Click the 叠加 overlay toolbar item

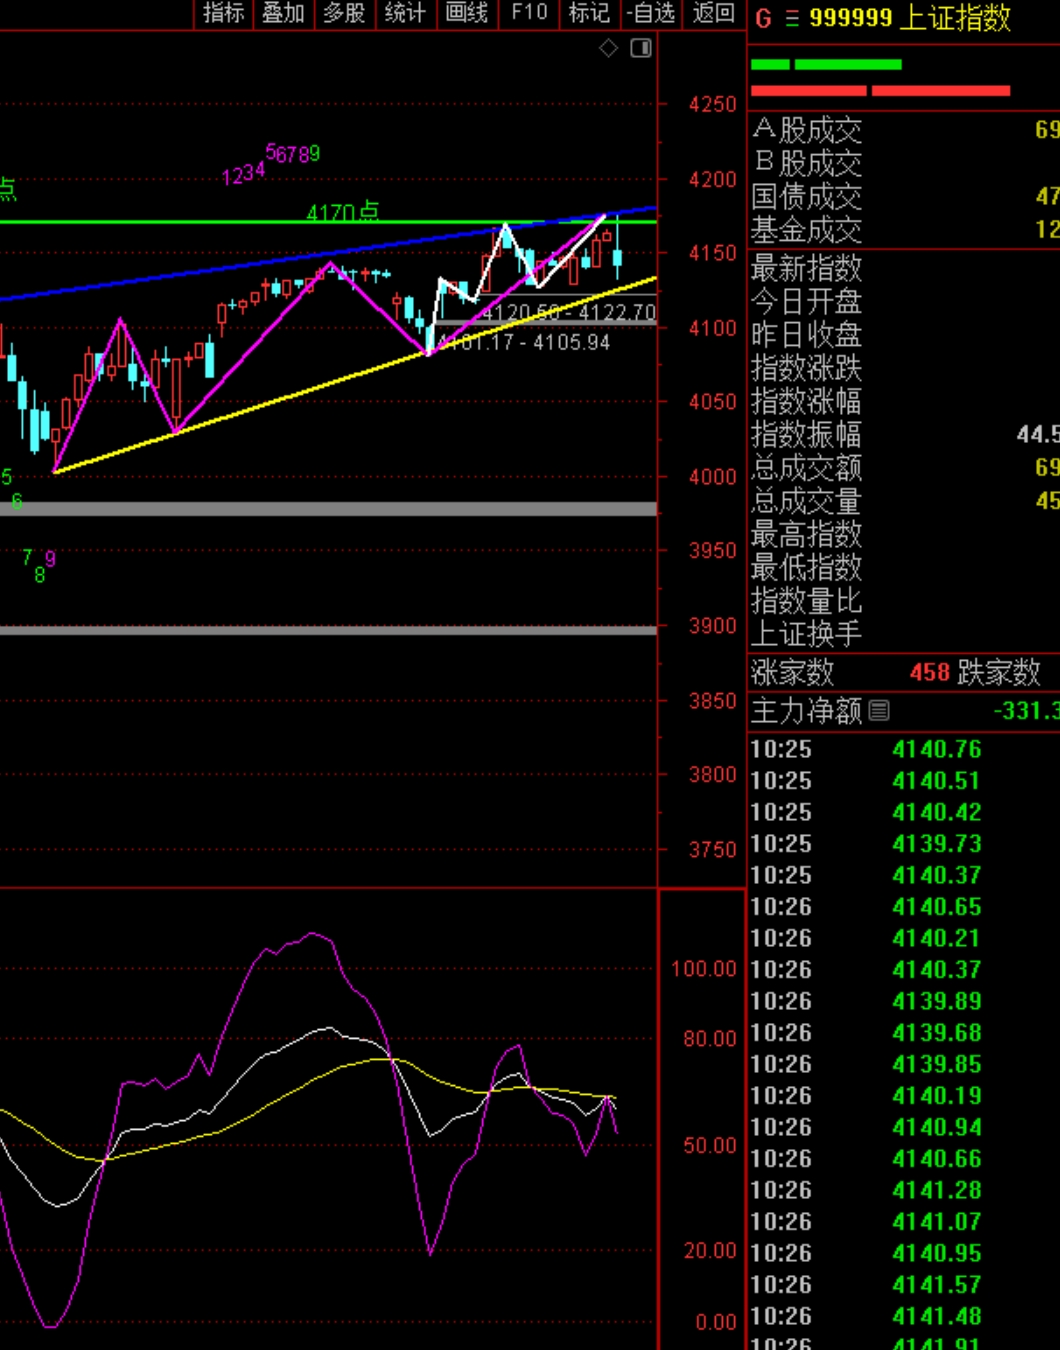pyautogui.click(x=283, y=13)
